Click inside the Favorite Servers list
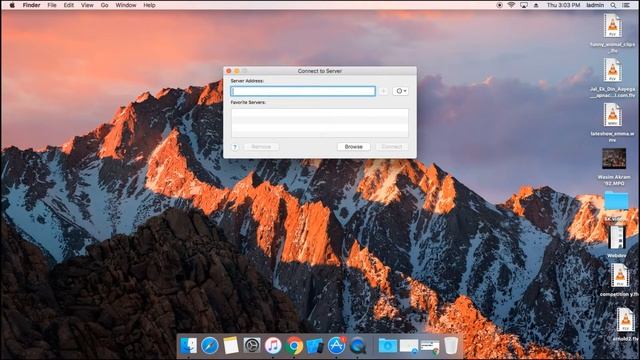Screen dimensions: 640x360 320,122
